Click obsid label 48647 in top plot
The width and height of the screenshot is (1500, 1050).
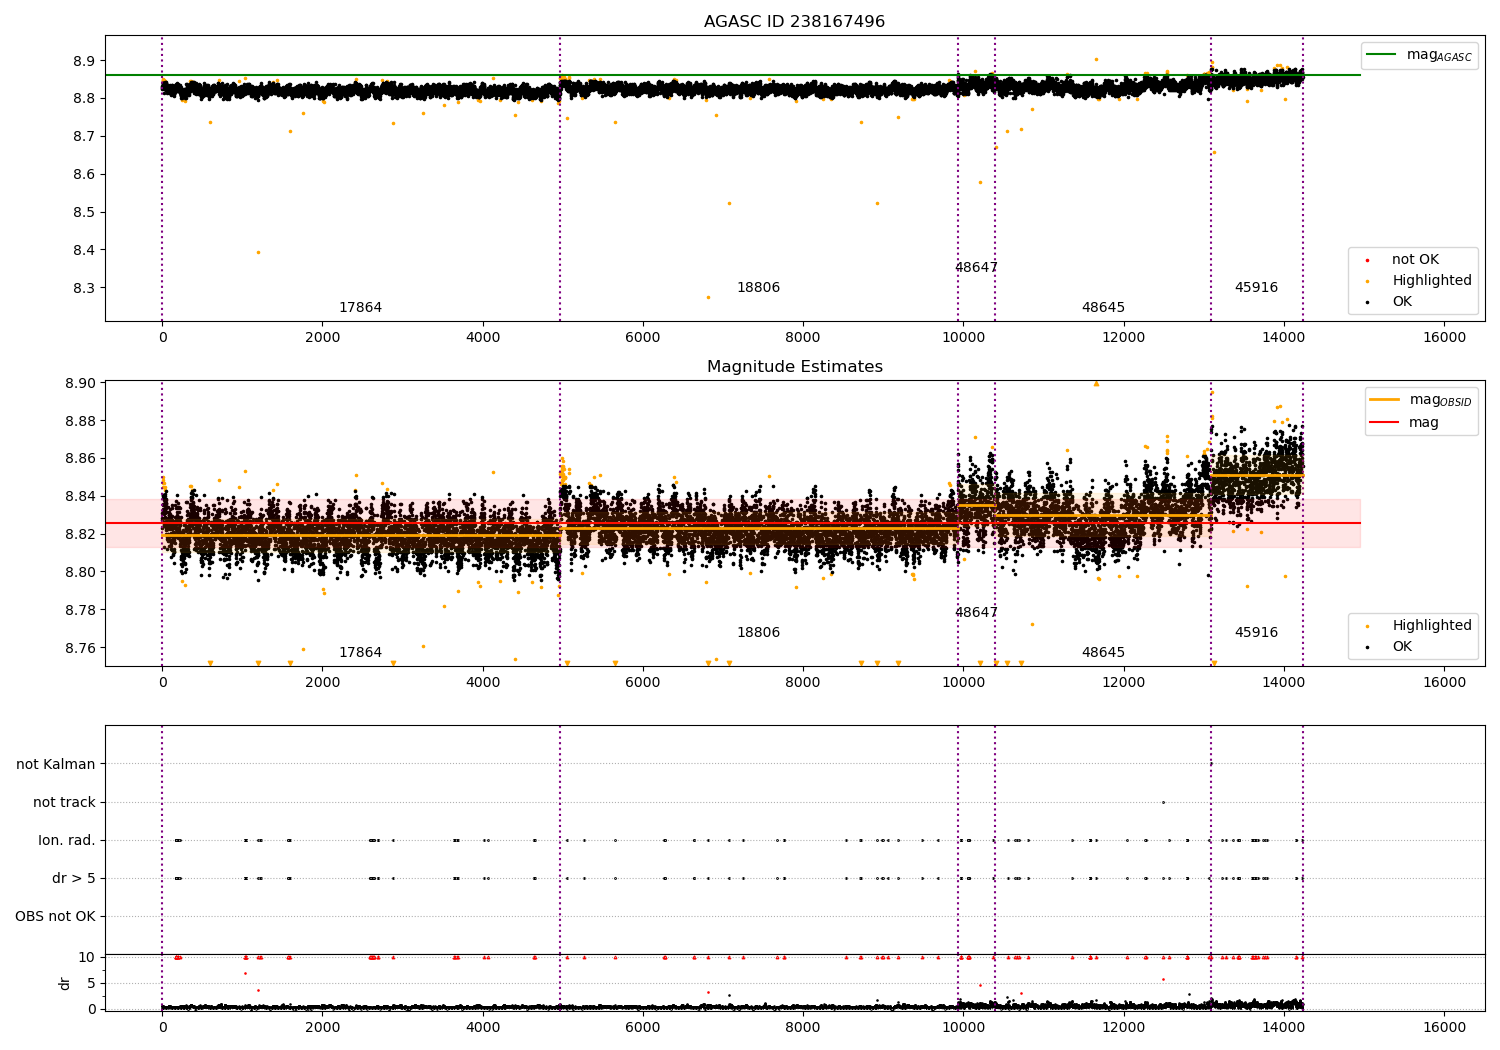(x=976, y=268)
